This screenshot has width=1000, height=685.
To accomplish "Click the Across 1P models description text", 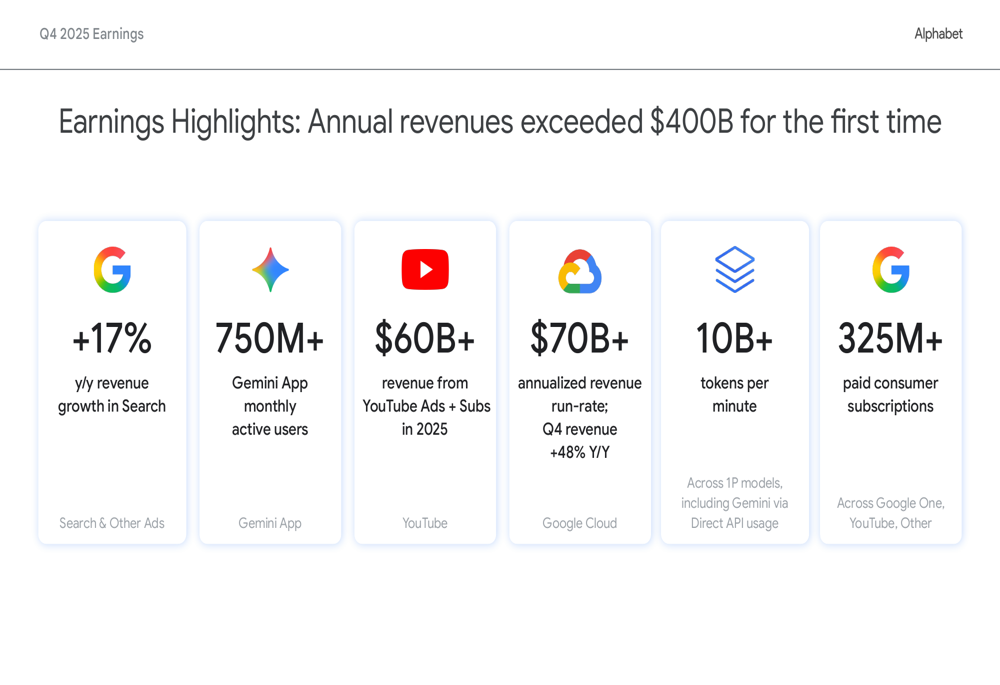I will click(735, 502).
